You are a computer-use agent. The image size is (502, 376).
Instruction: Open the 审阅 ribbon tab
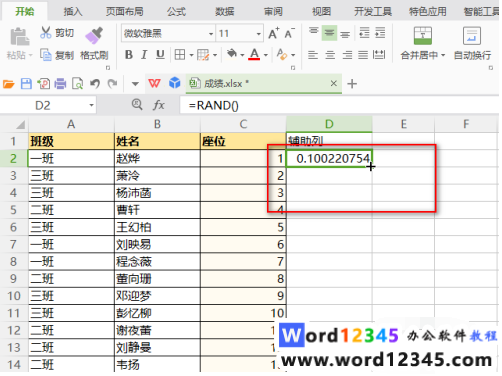click(273, 11)
